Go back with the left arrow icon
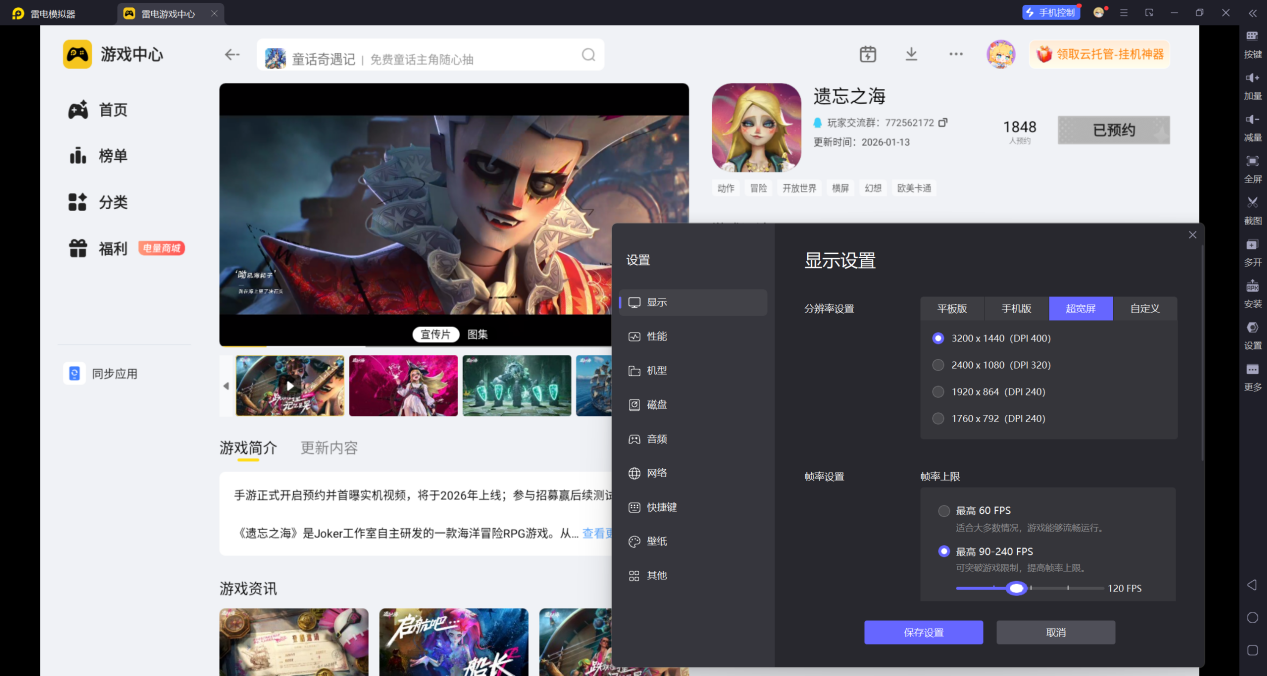The width and height of the screenshot is (1267, 676). pyautogui.click(x=232, y=55)
